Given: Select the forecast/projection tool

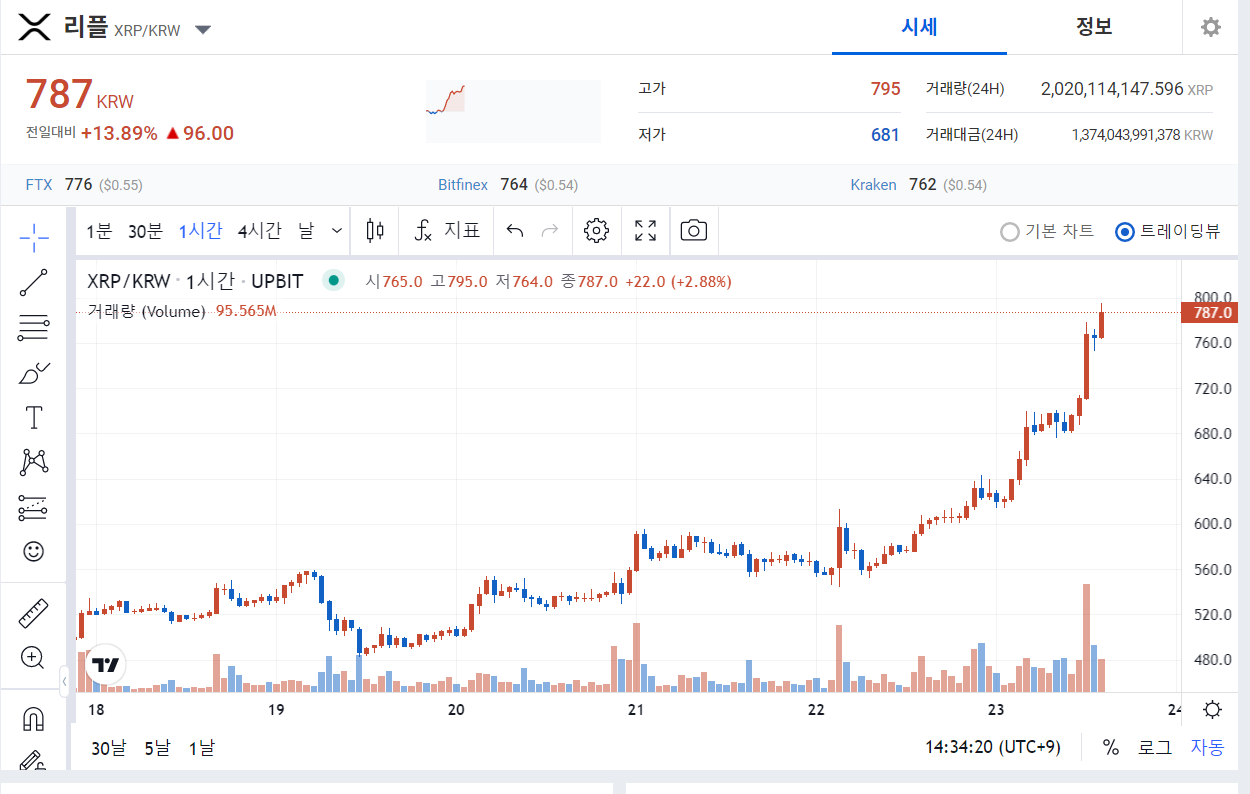Looking at the screenshot, I should point(34,507).
